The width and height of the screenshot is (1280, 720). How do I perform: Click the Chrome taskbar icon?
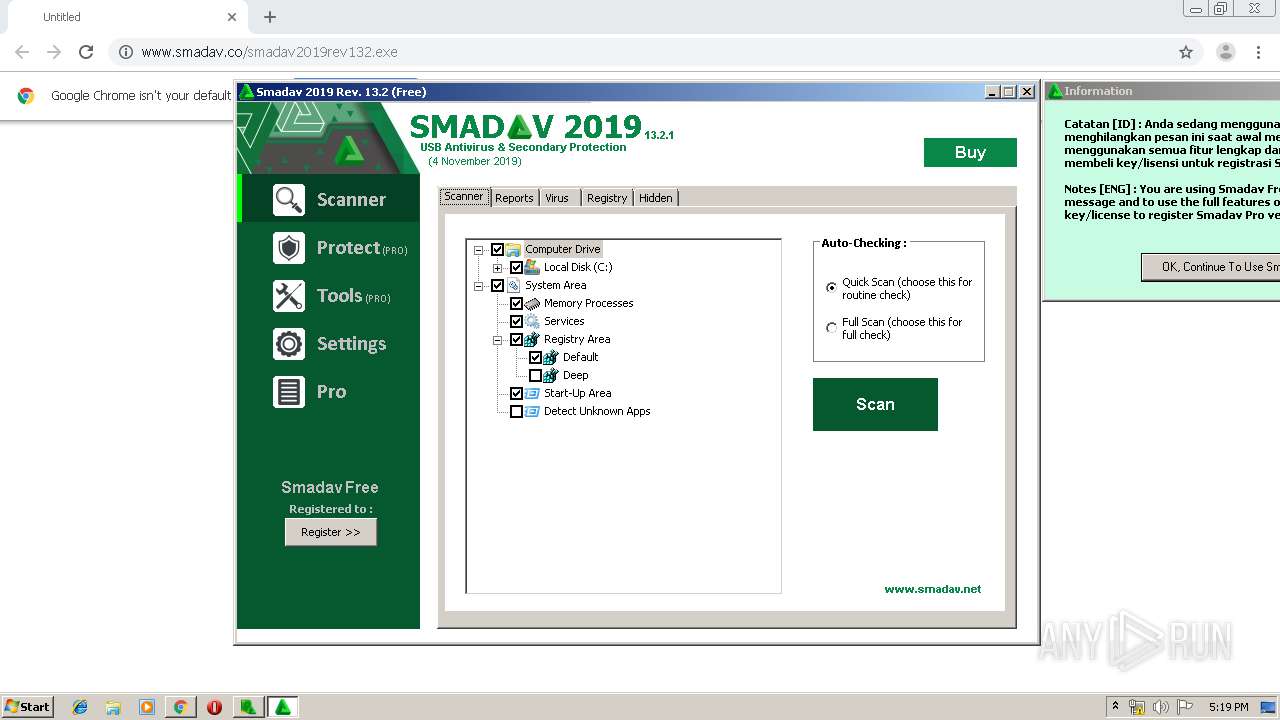point(180,707)
